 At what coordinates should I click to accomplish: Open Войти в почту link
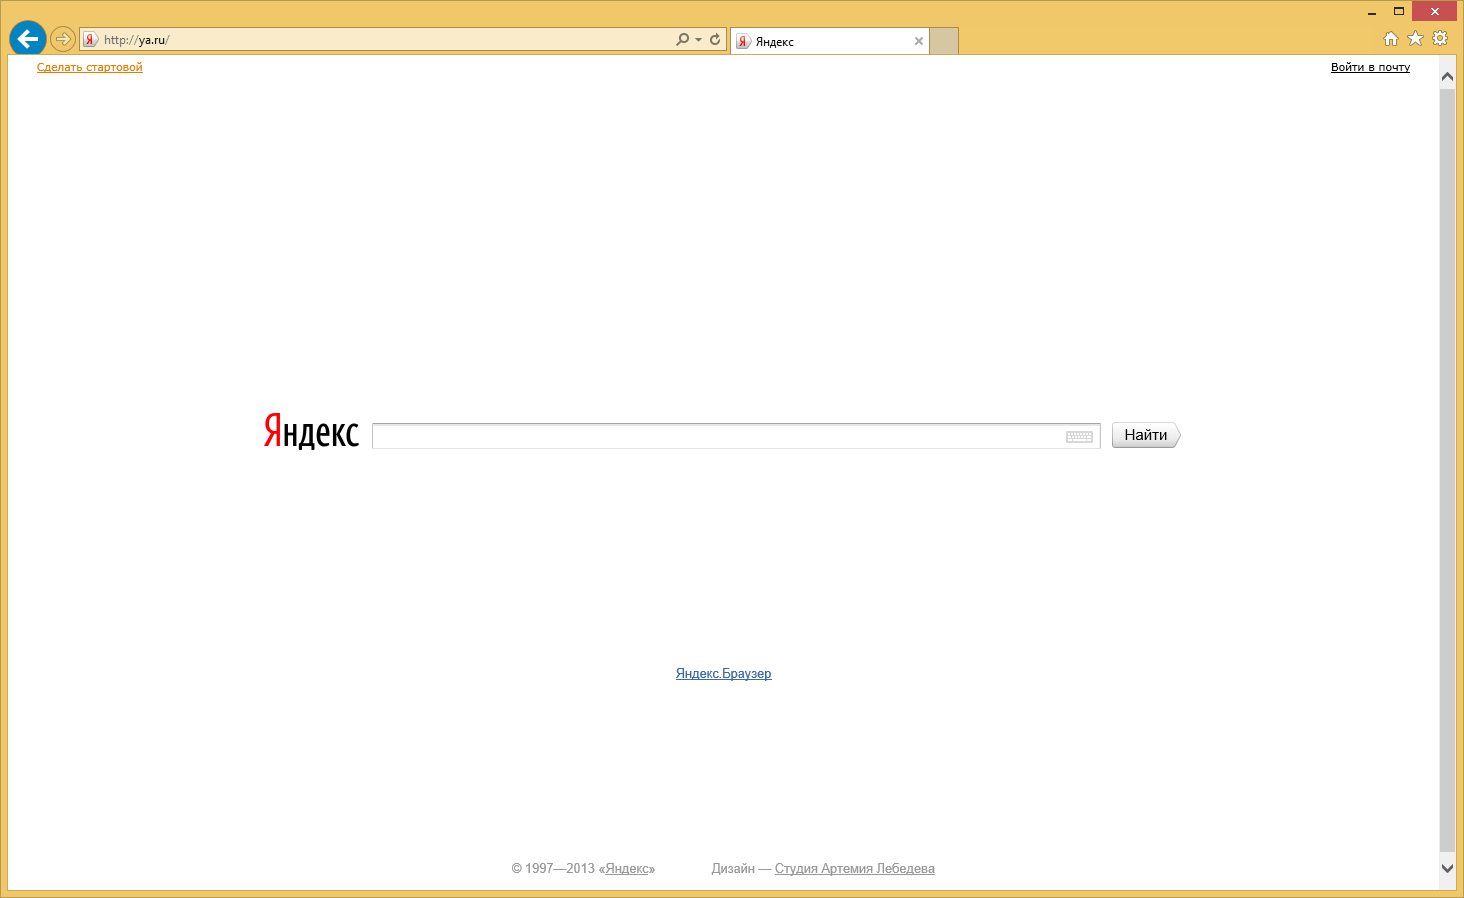(x=1370, y=67)
